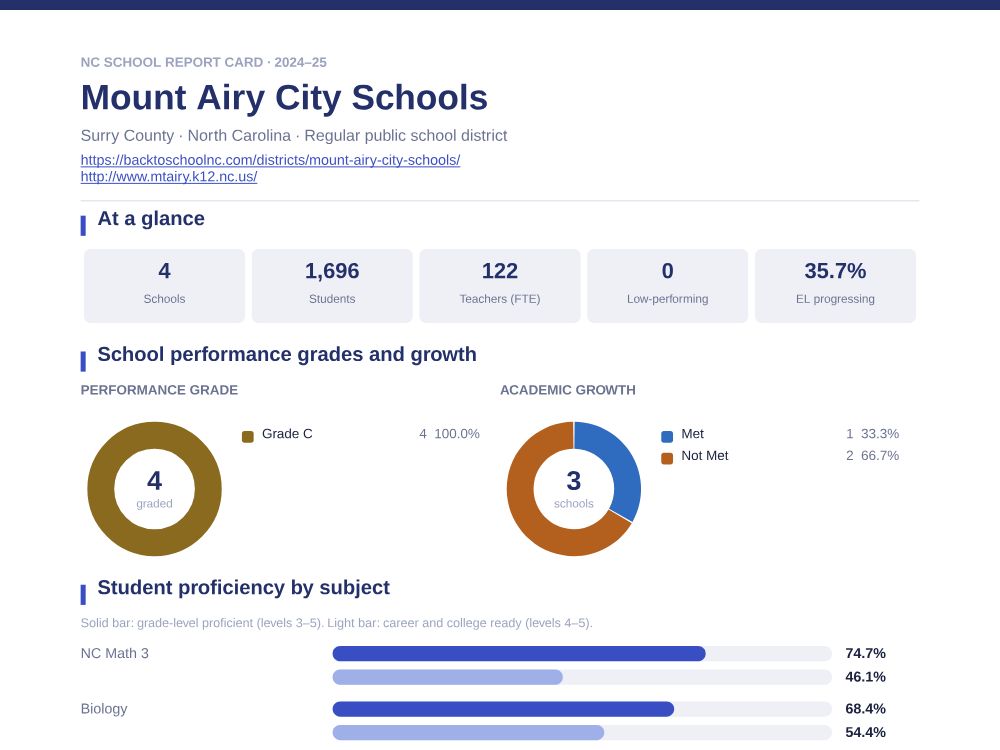Click the At a glance heading
1000x750 pixels.
[x=151, y=219]
